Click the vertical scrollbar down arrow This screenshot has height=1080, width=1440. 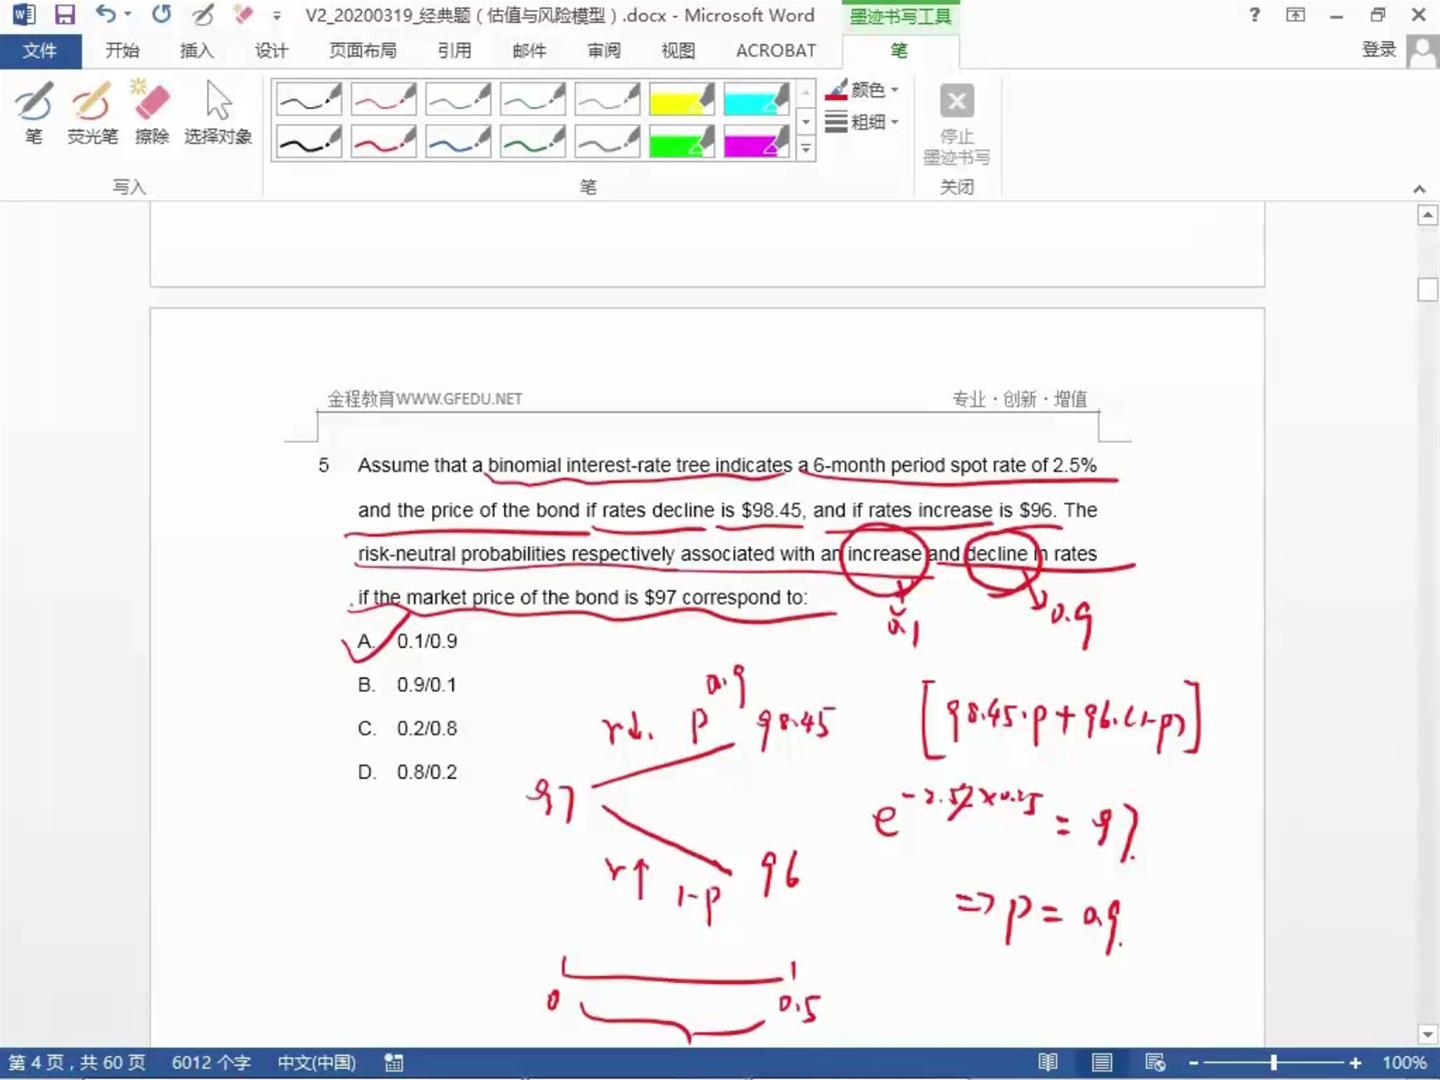[1428, 1035]
